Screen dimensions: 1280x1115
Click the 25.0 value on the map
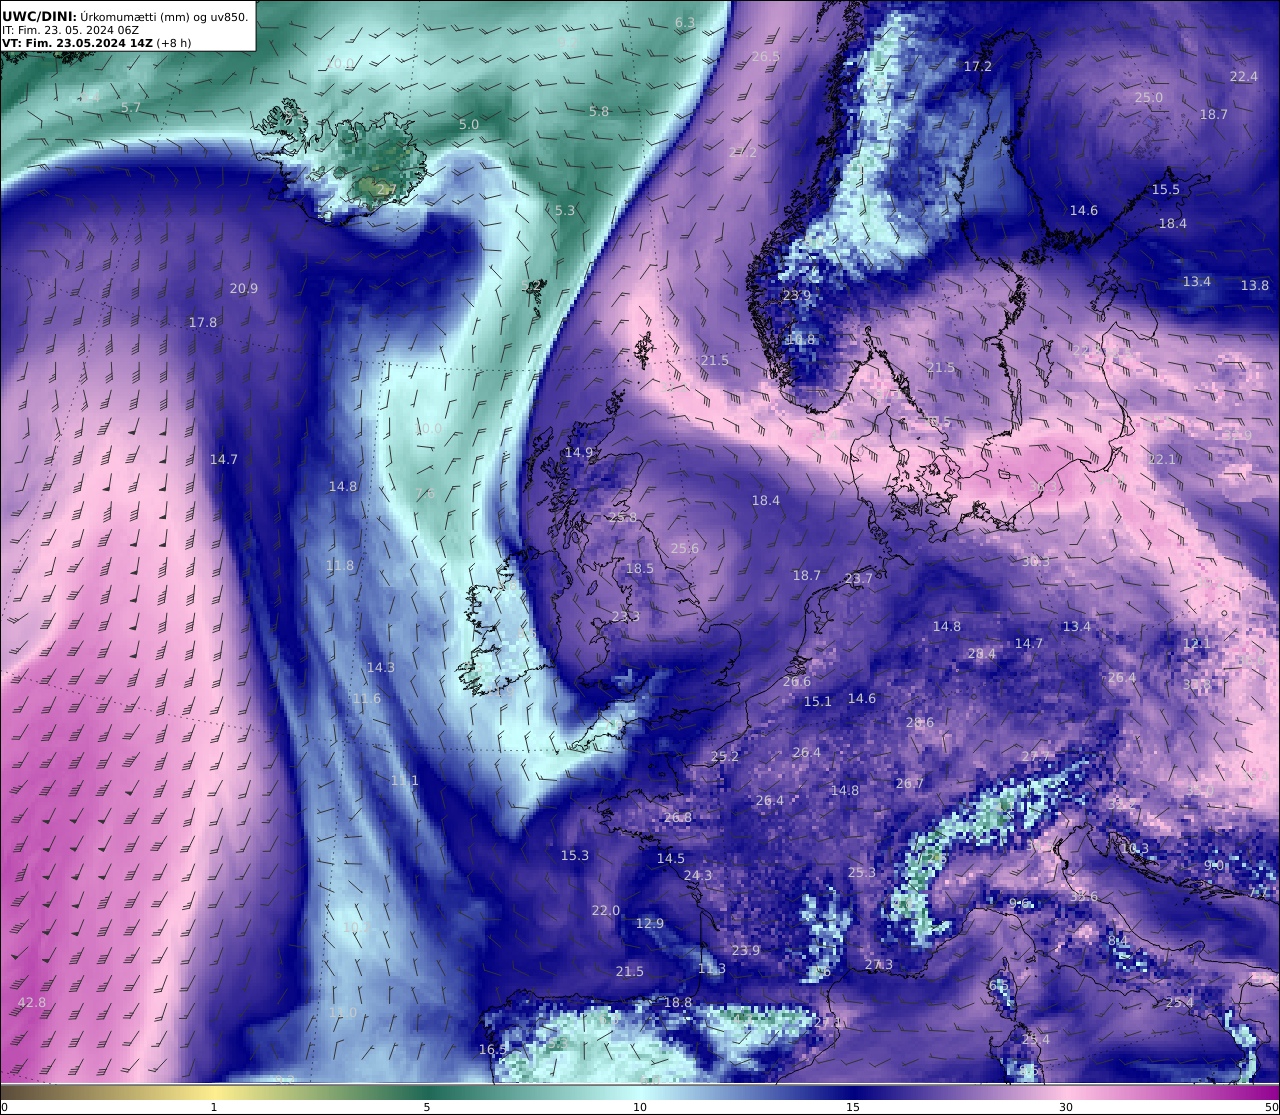tap(1149, 97)
